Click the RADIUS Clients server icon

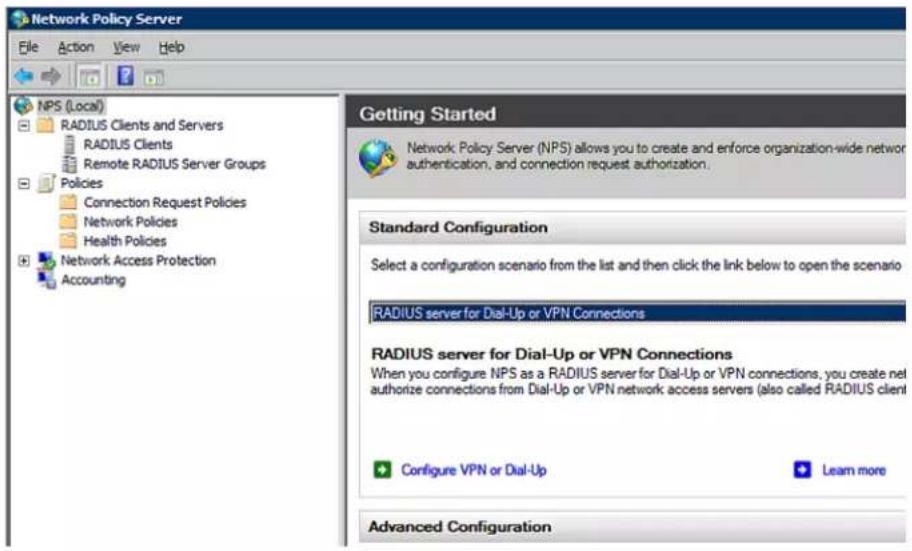69,144
